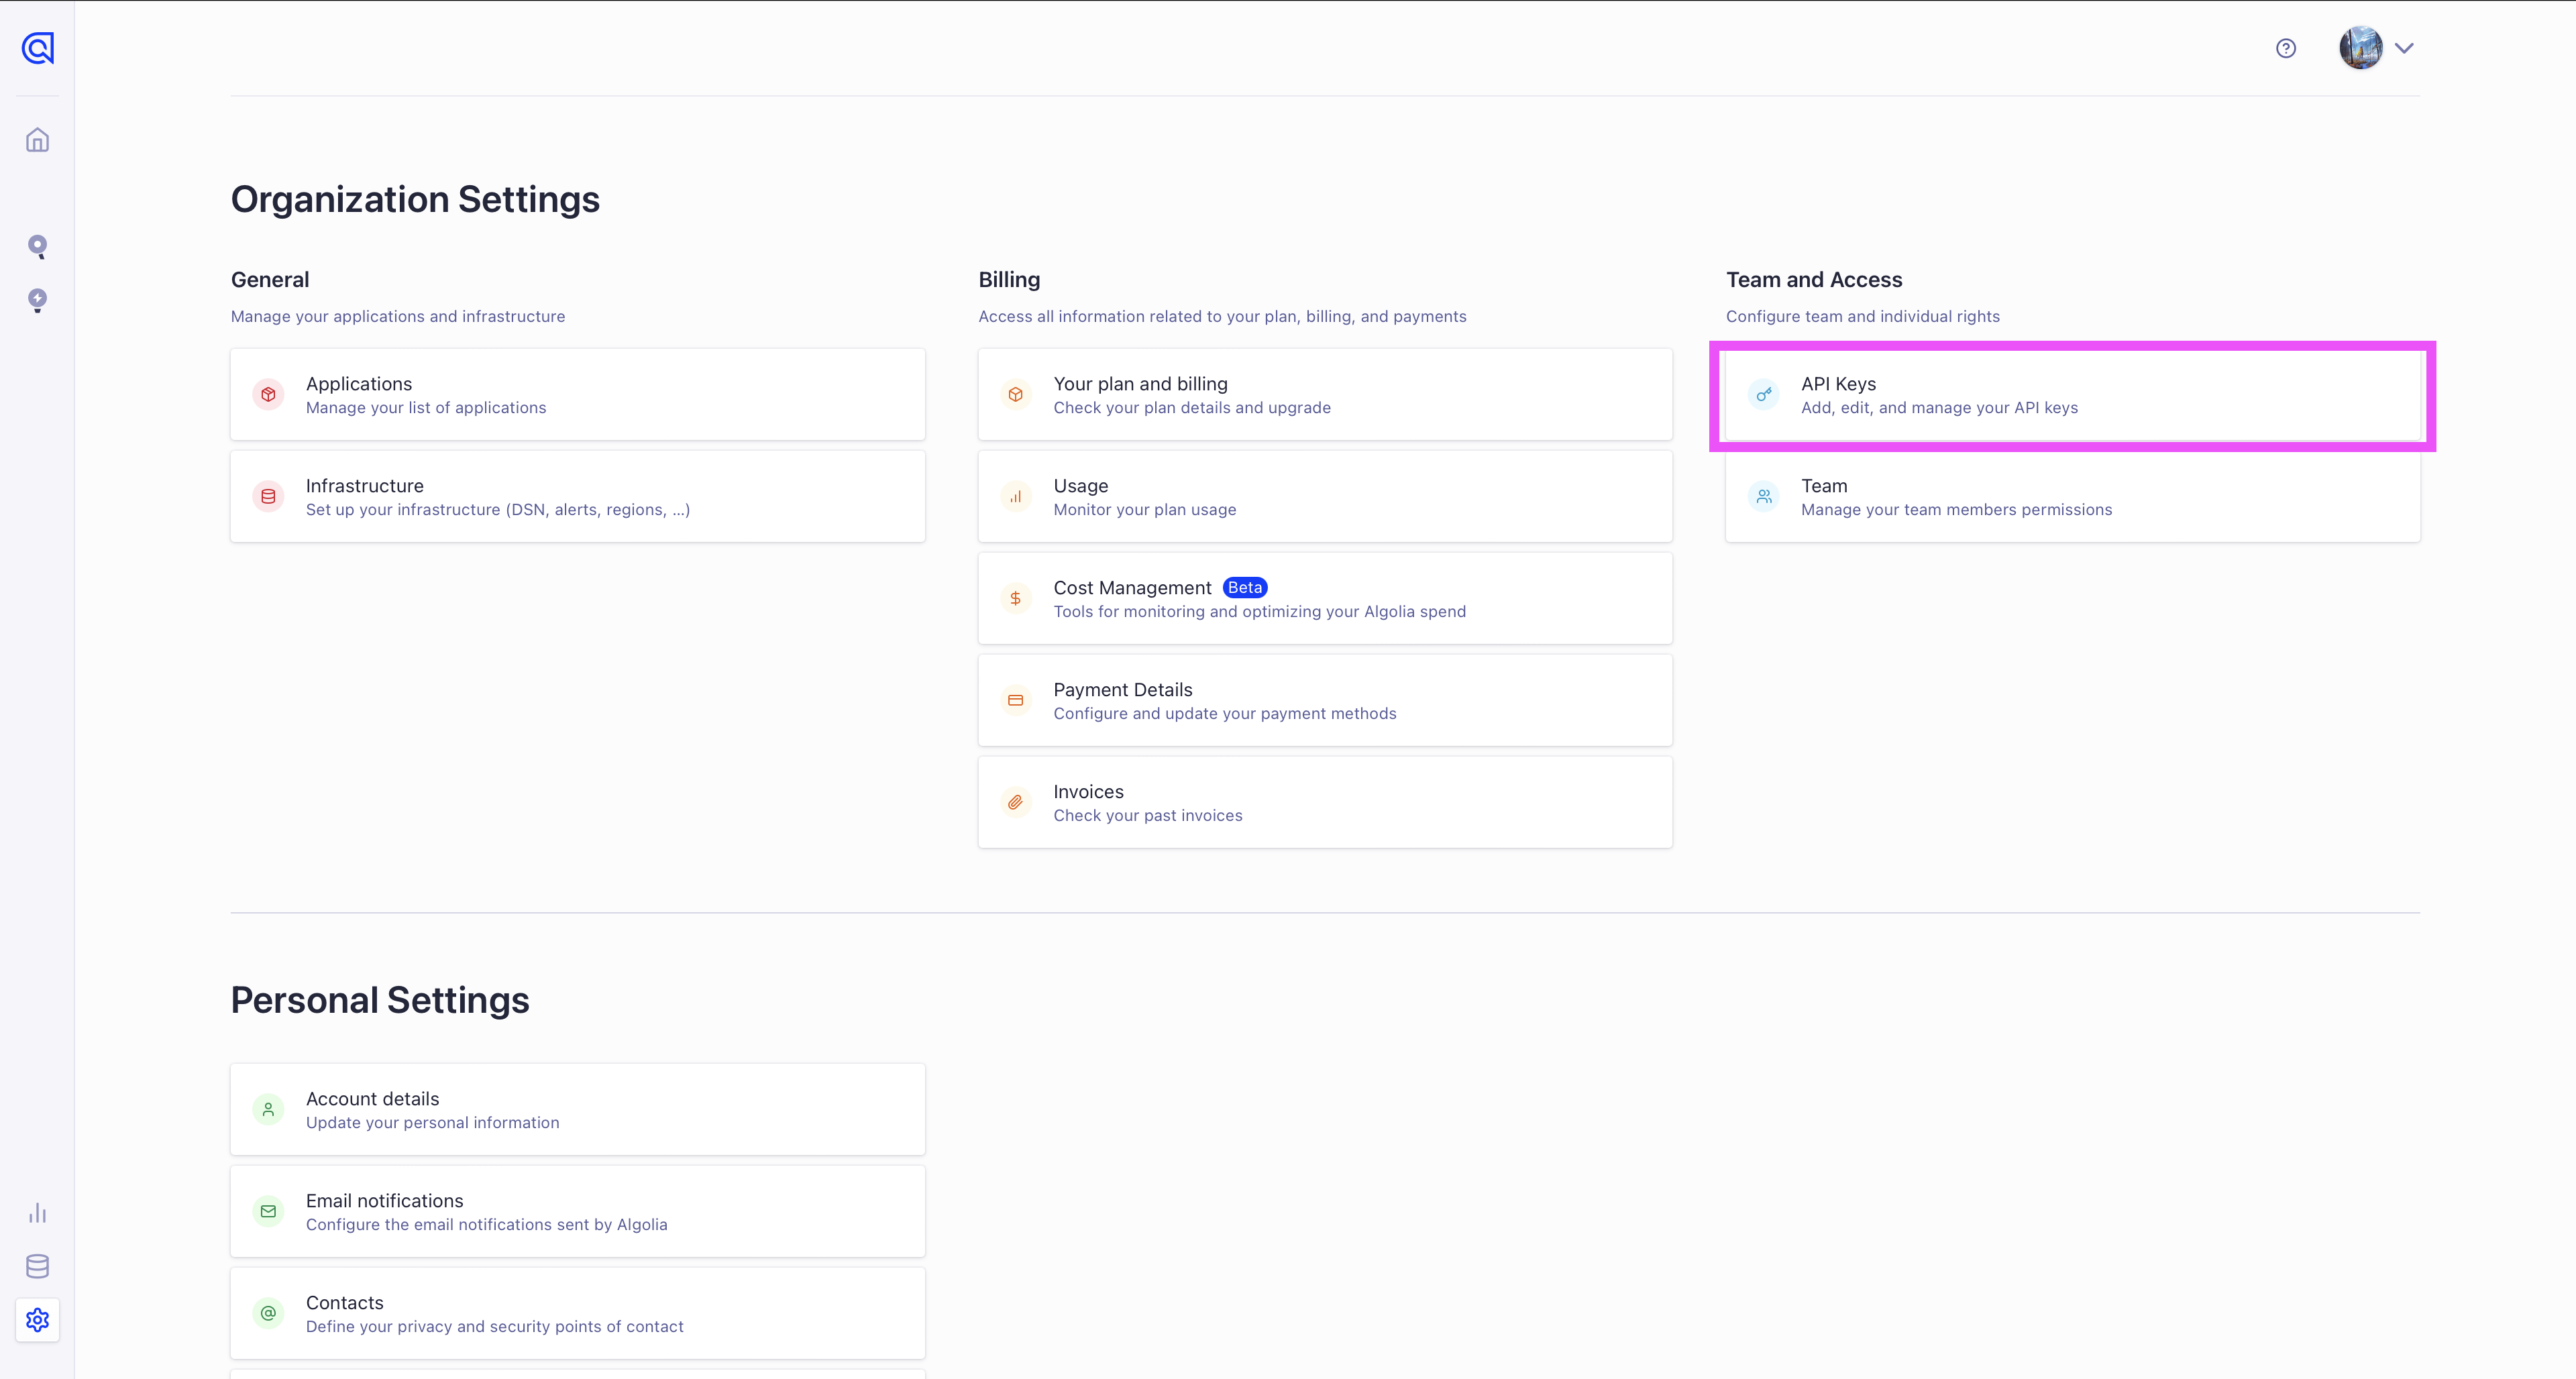Open the Recommend lightning icon in the sidebar
Viewport: 2576px width, 1379px height.
[37, 300]
